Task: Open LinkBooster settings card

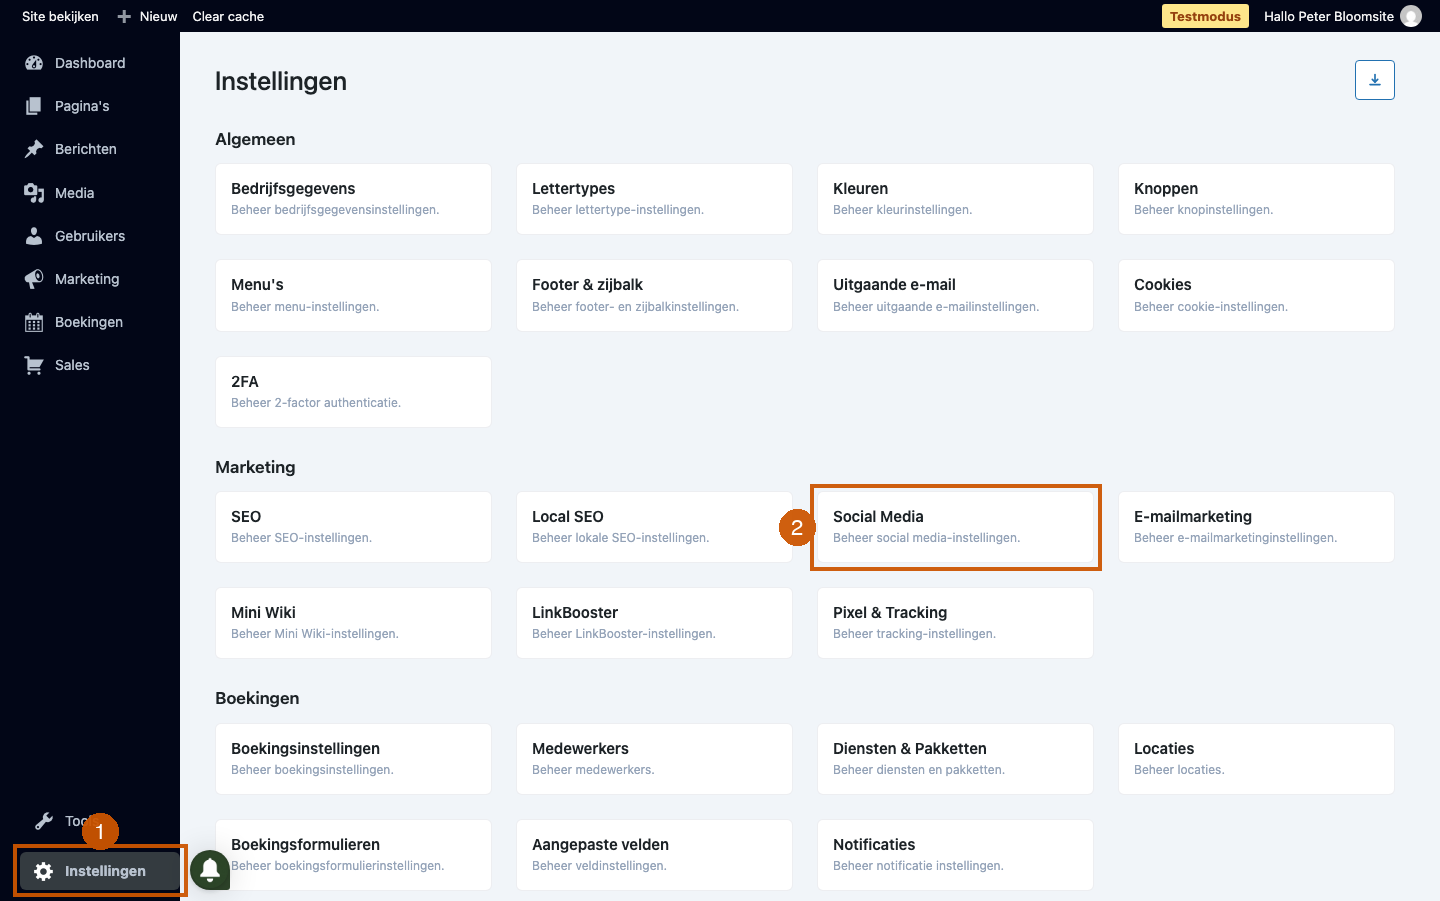Action: coord(654,623)
